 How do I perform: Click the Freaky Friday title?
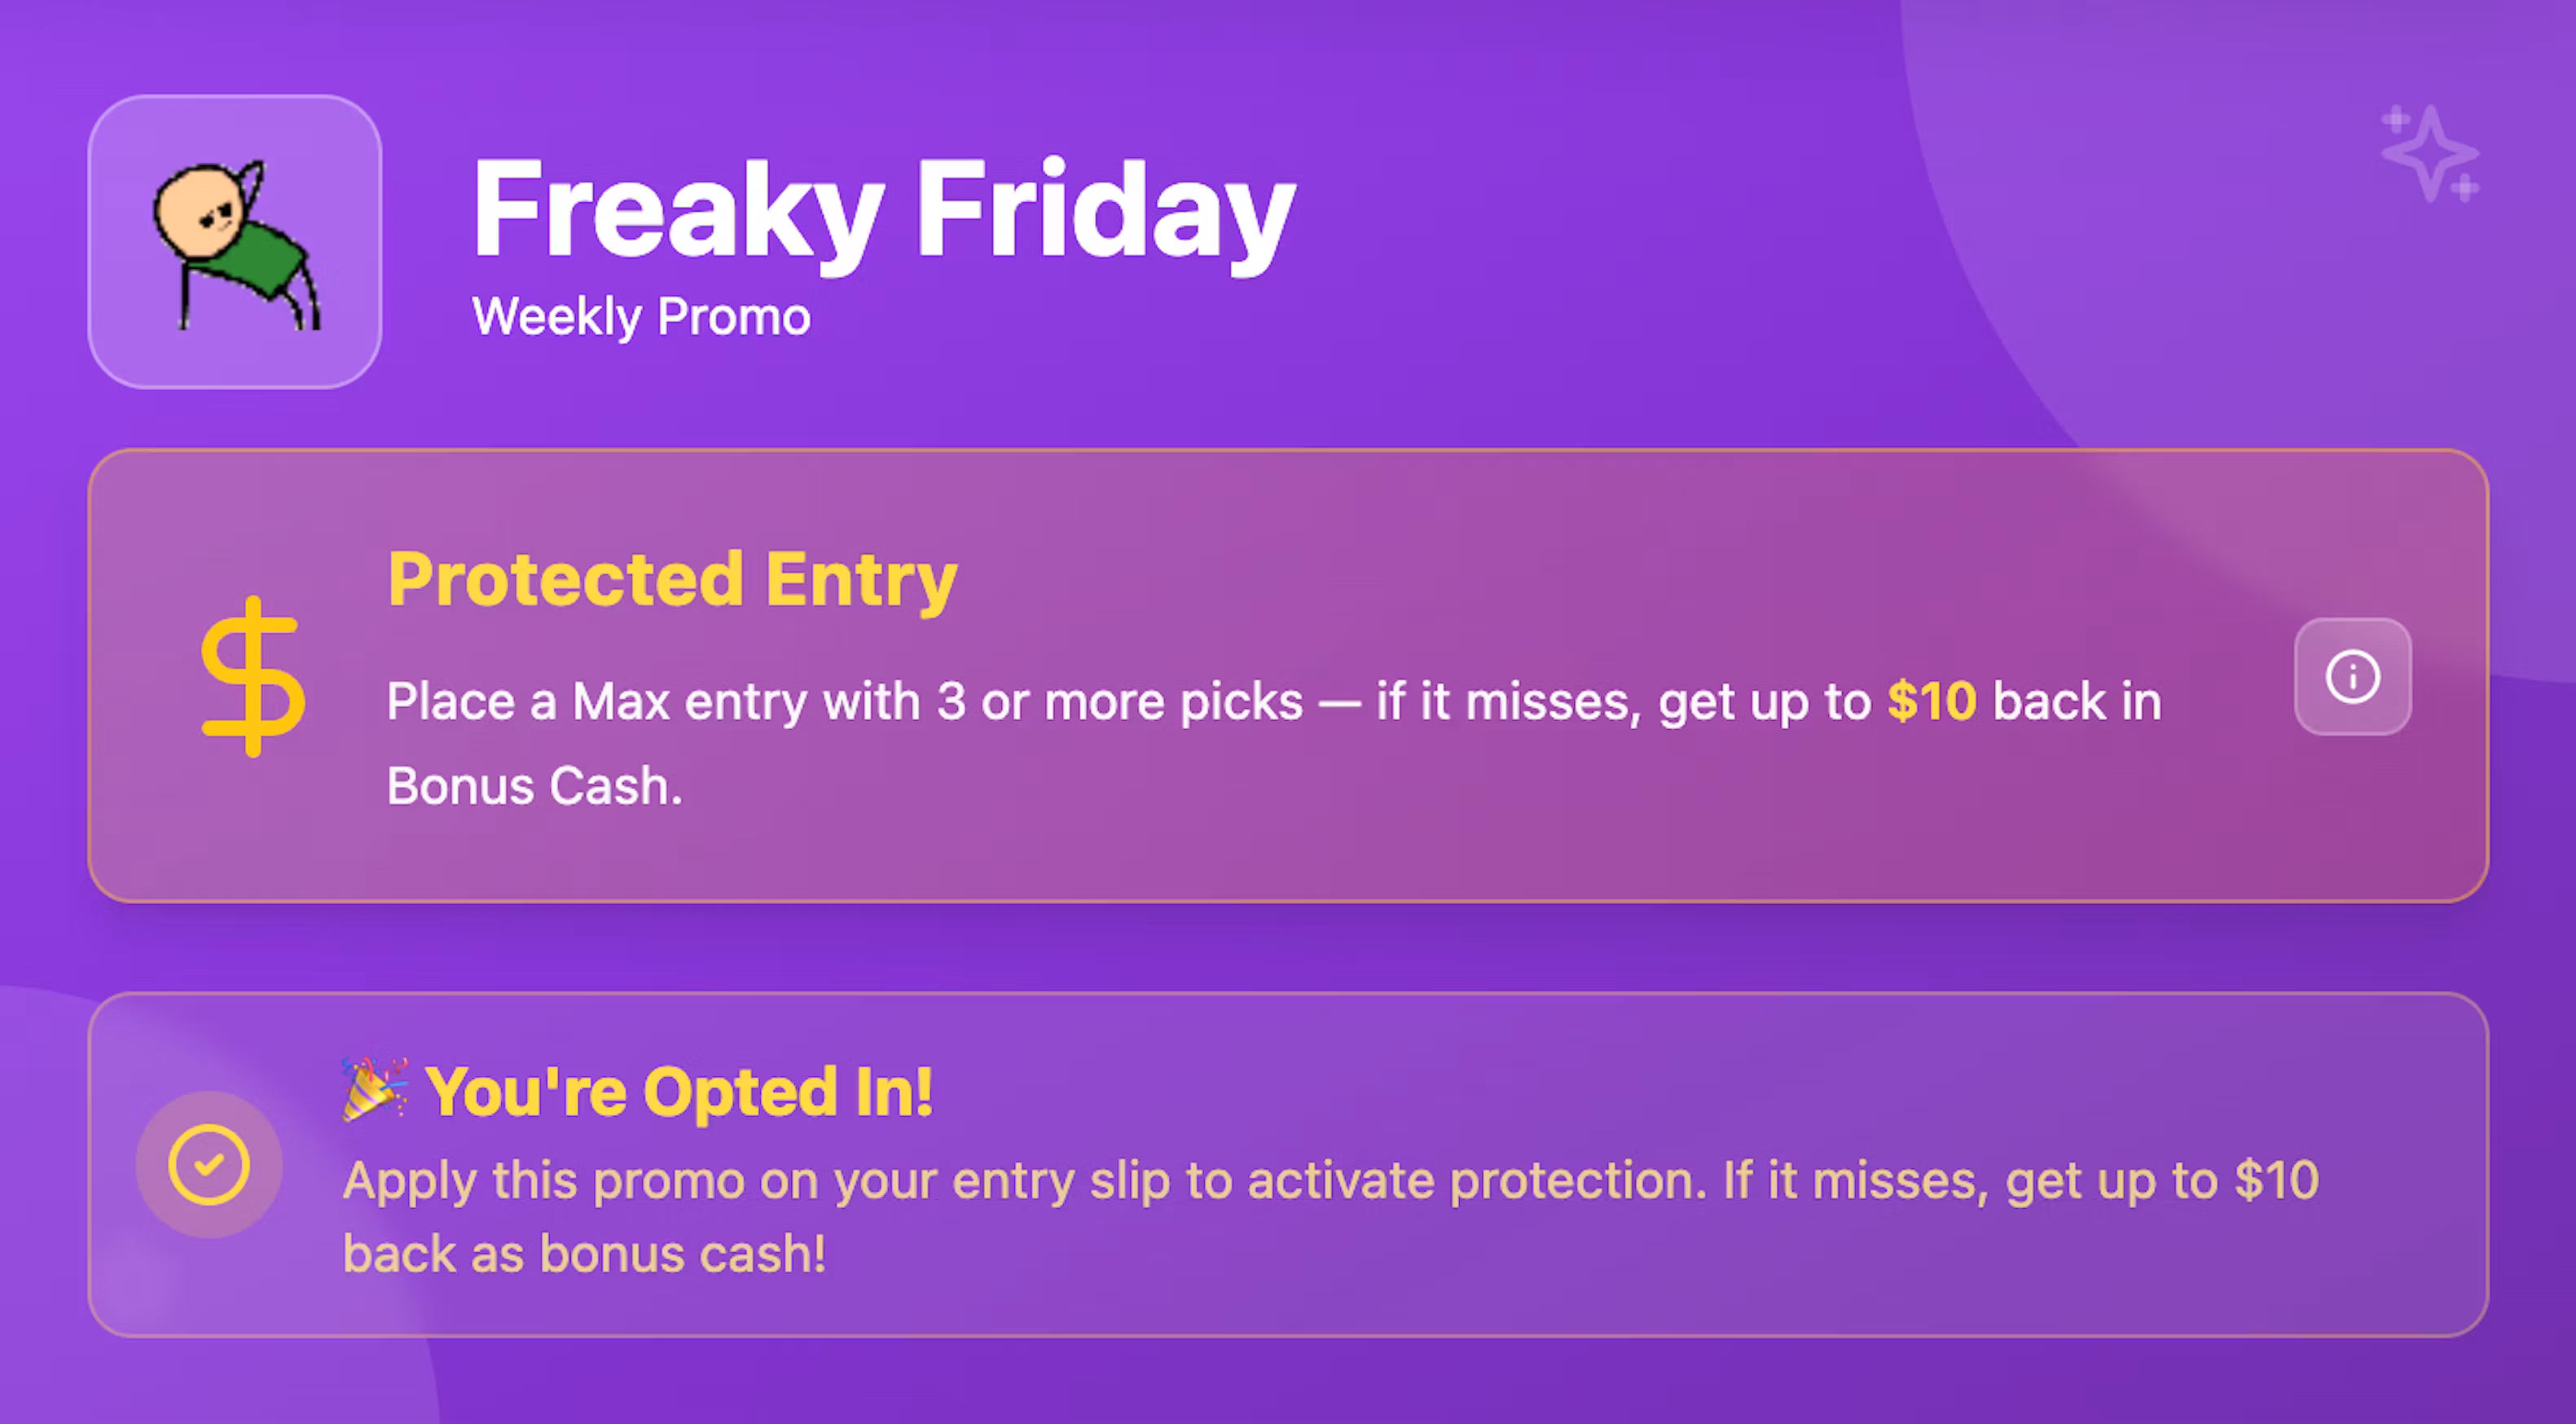pos(883,210)
